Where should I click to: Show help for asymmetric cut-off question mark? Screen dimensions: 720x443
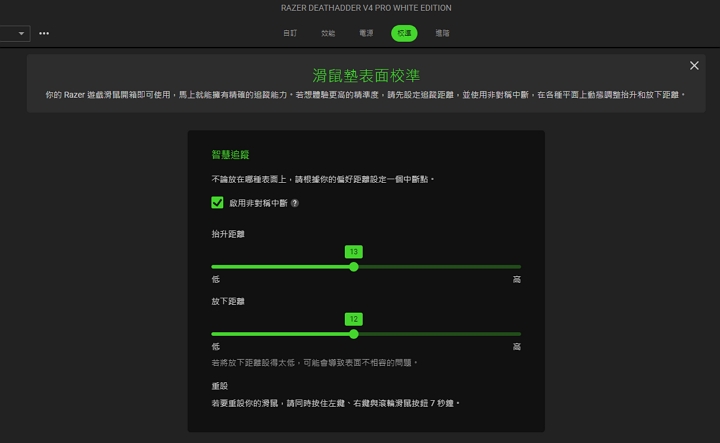(295, 203)
